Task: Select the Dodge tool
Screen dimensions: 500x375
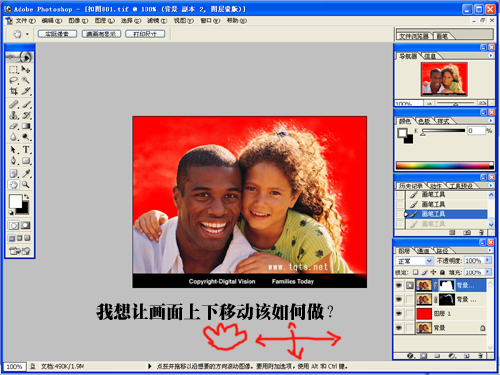Action: [26, 137]
